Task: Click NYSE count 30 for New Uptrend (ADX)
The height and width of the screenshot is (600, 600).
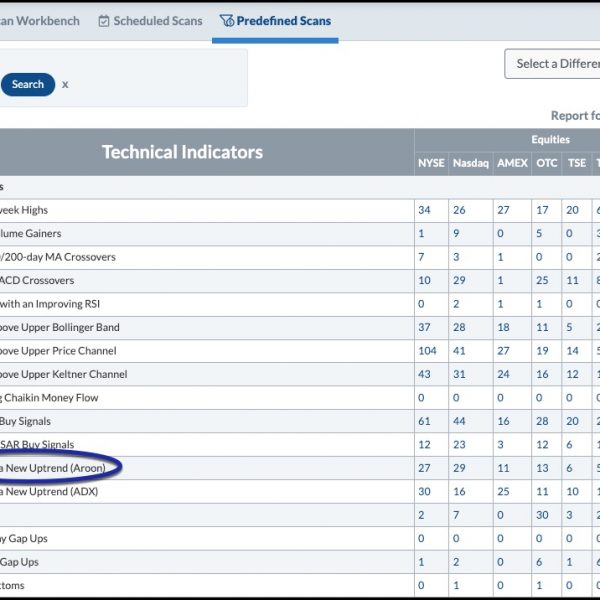Action: [x=424, y=492]
